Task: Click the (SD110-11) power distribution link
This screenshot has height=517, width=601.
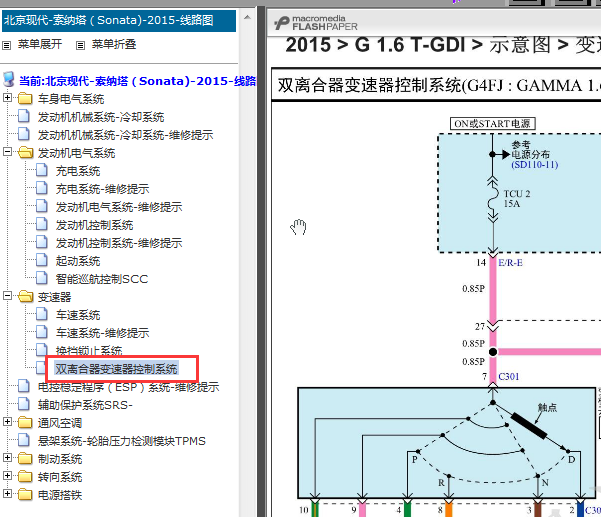Action: coord(535,165)
